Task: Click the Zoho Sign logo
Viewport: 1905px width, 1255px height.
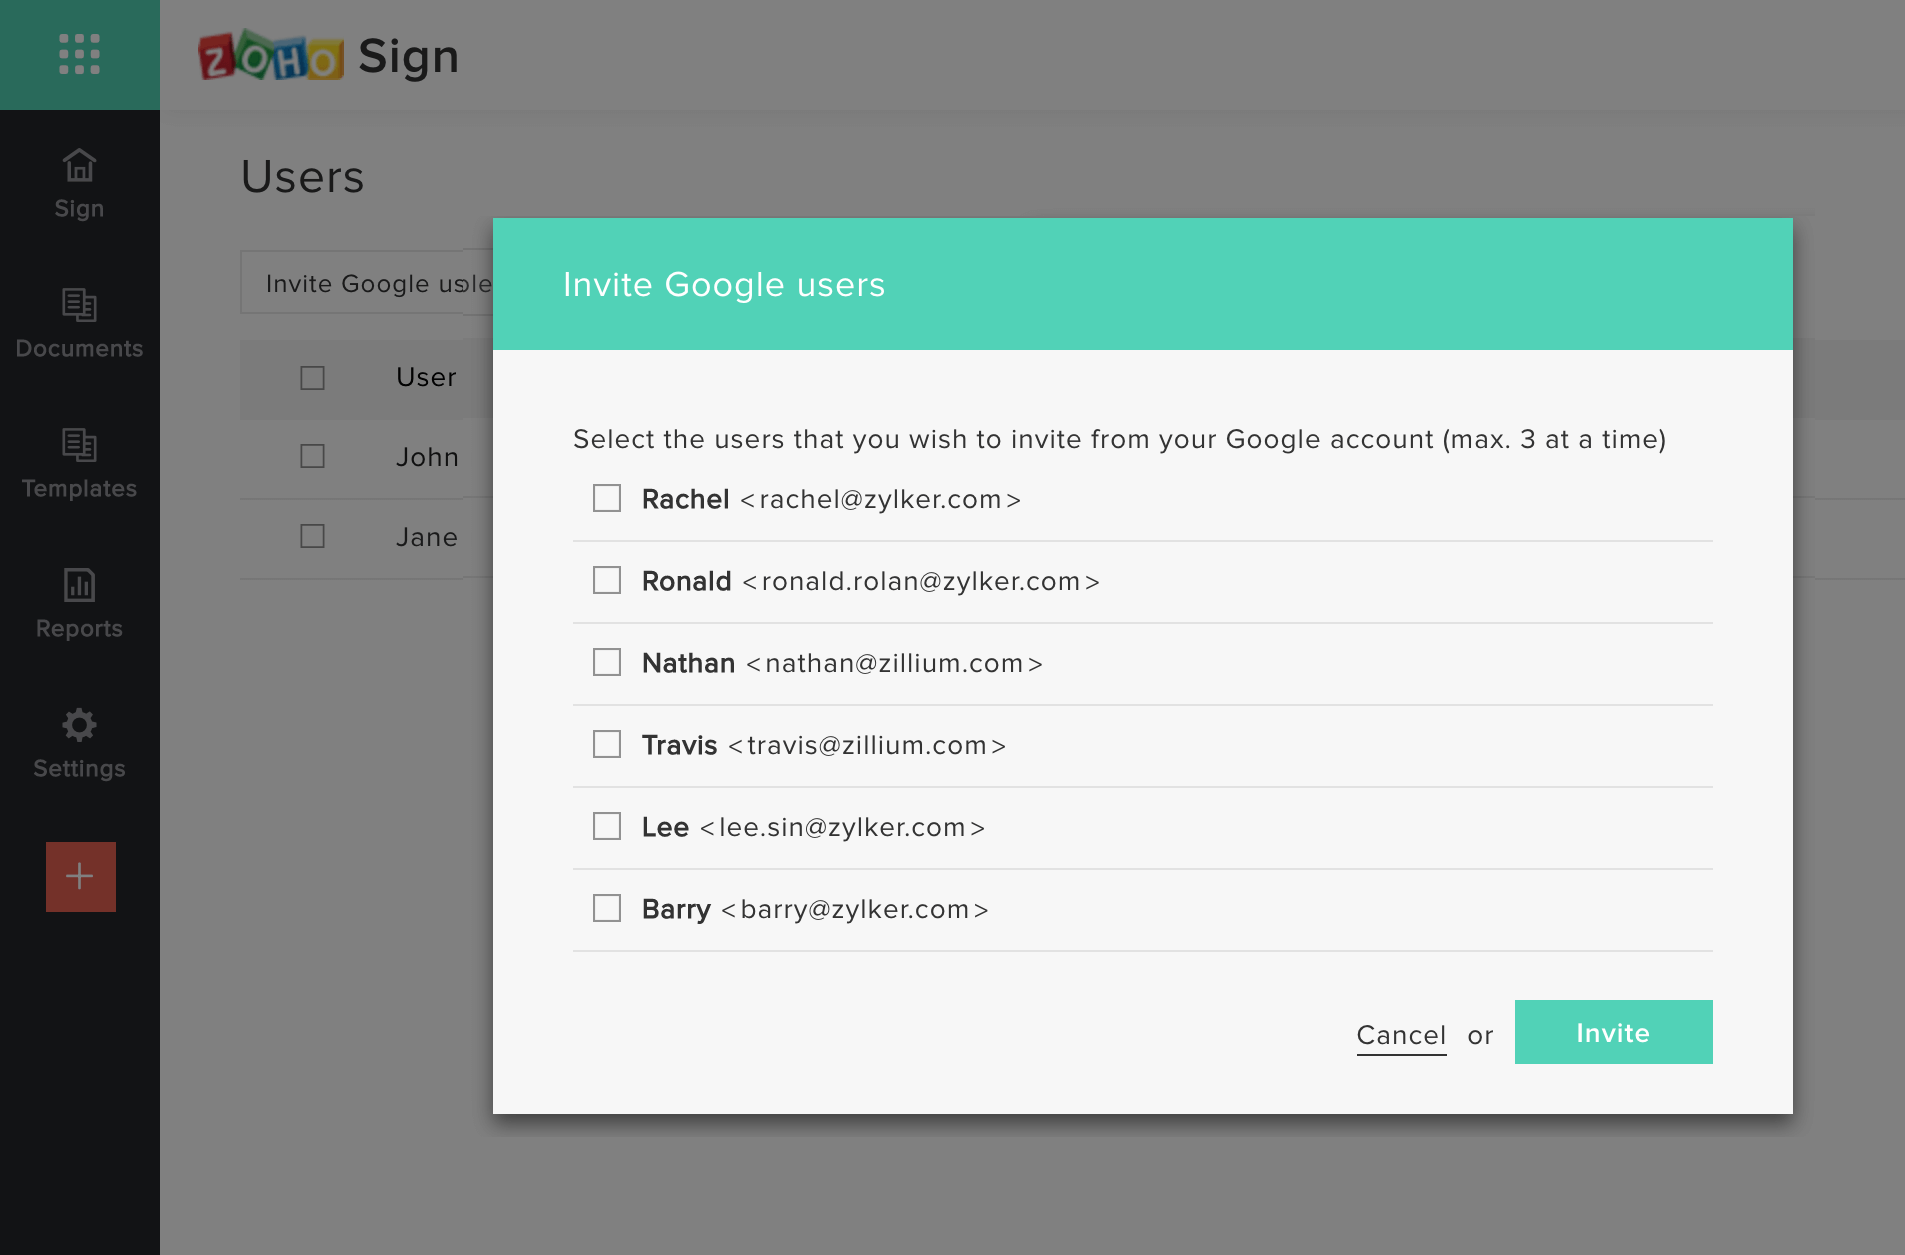Action: 330,55
